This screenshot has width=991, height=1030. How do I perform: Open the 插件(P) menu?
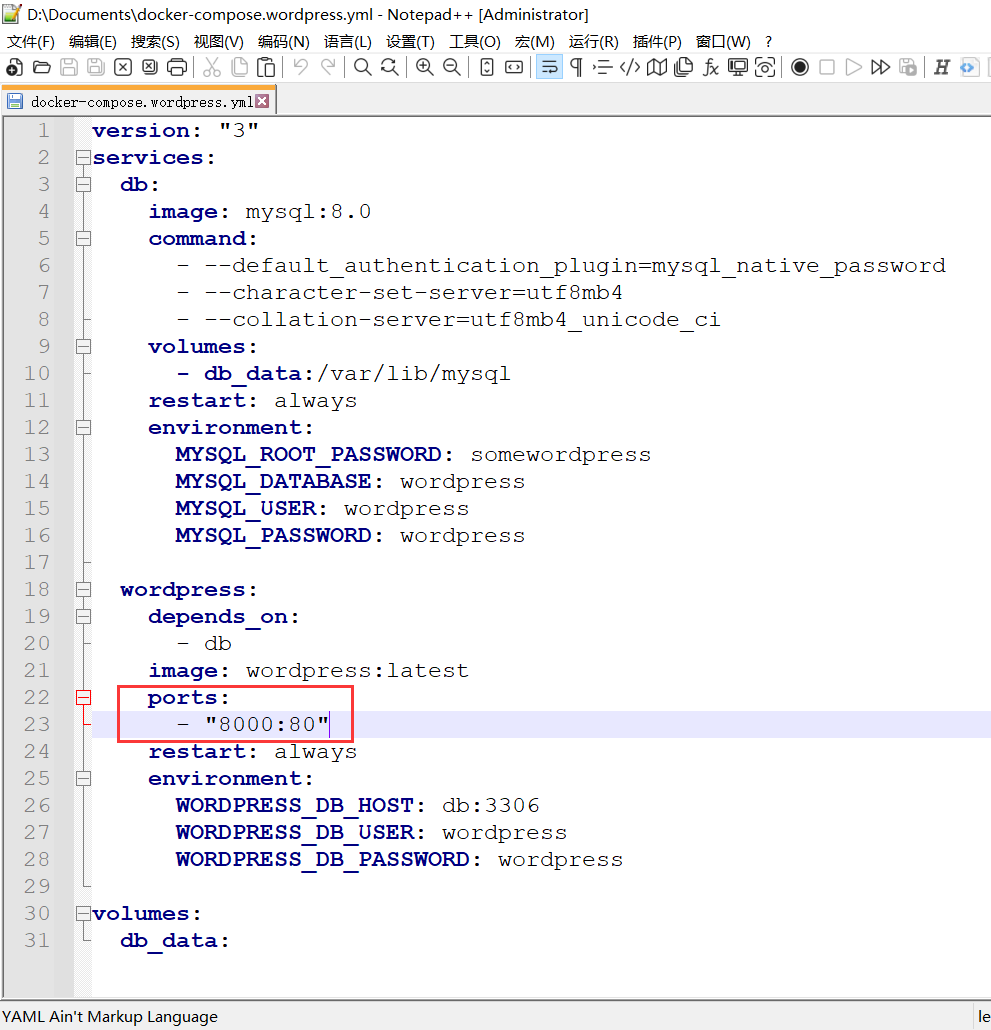tap(657, 41)
